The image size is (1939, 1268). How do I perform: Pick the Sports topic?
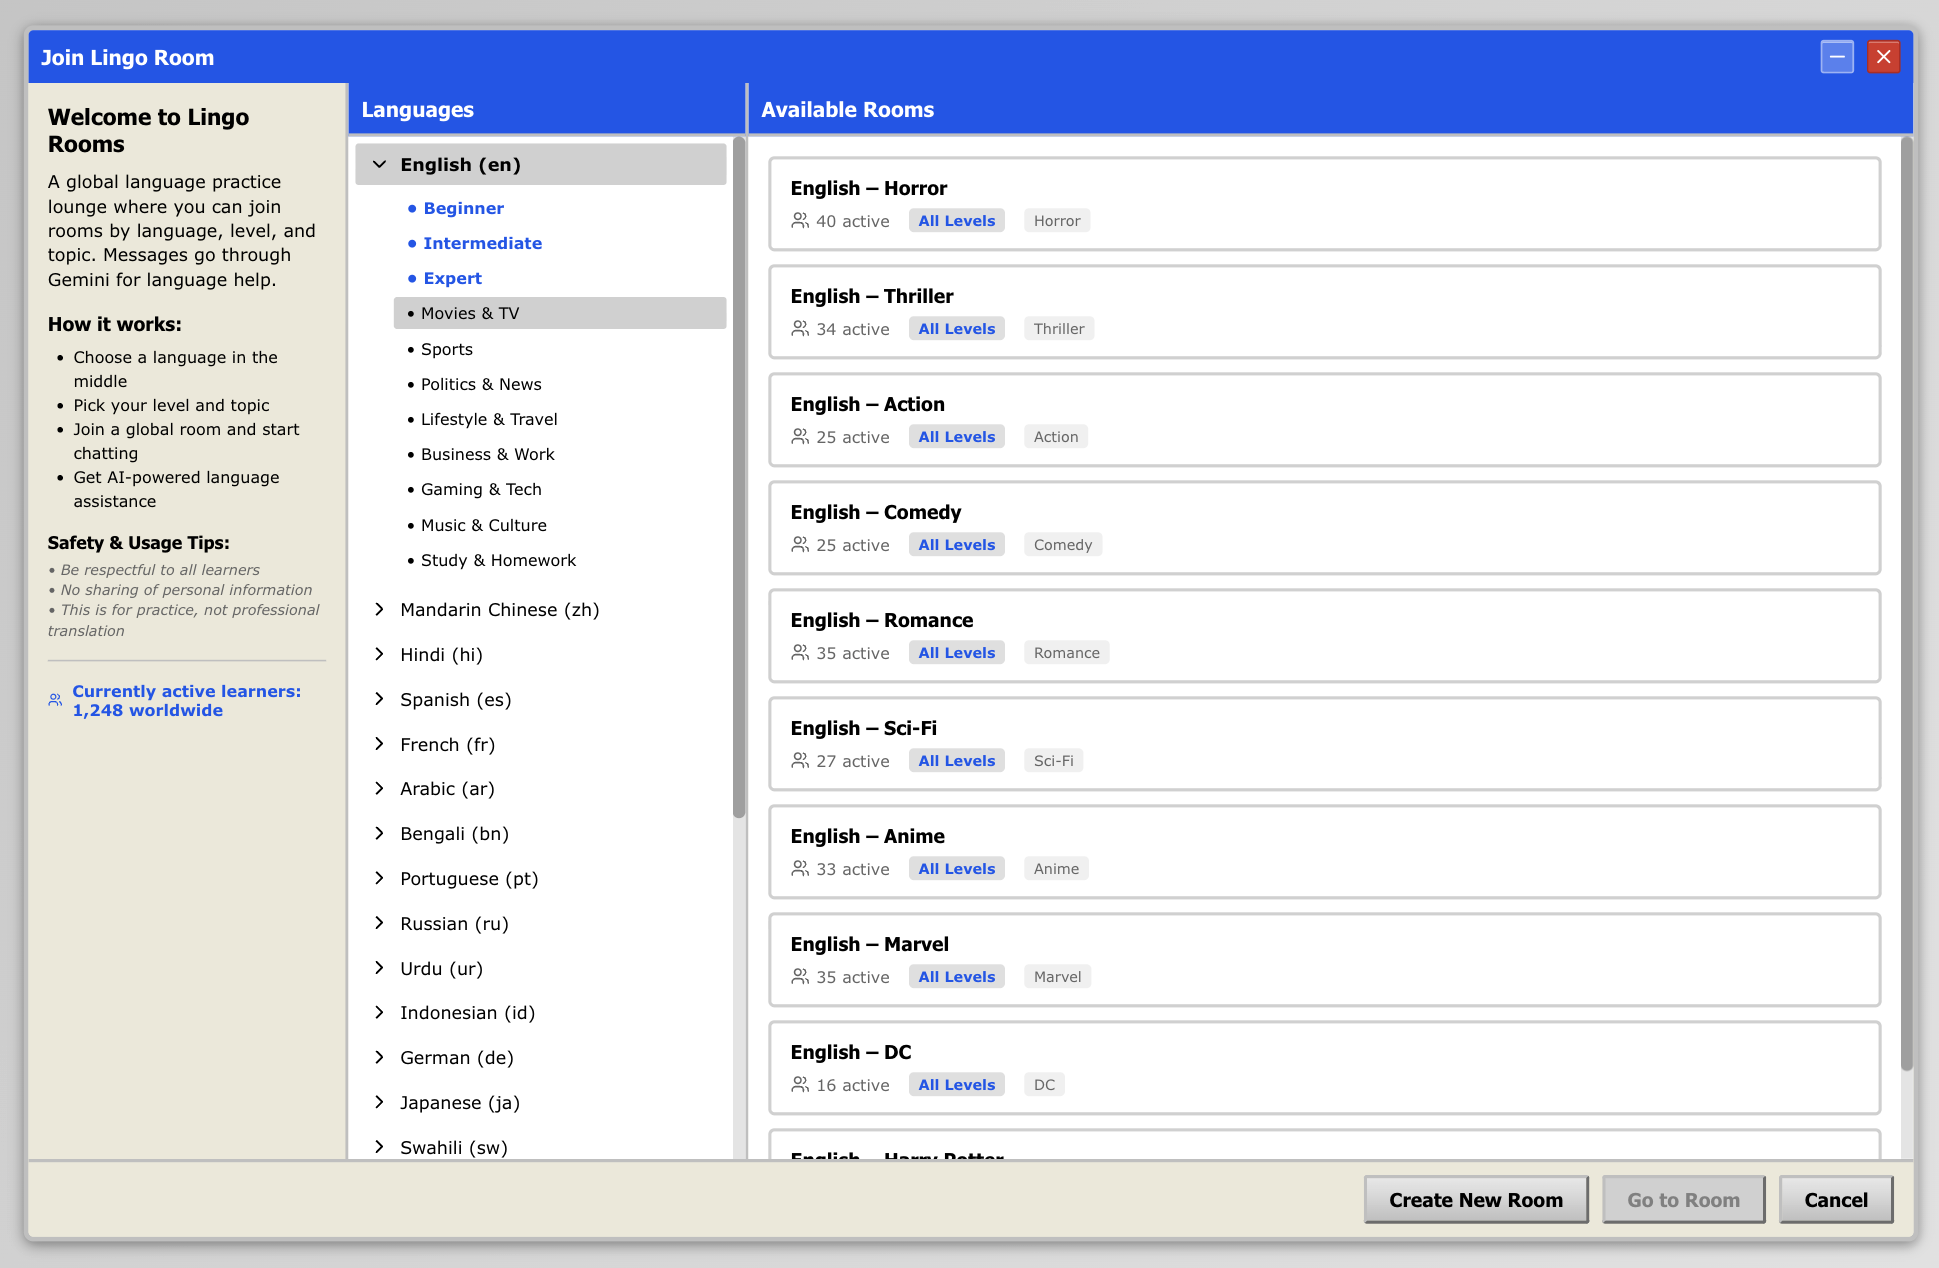click(446, 349)
